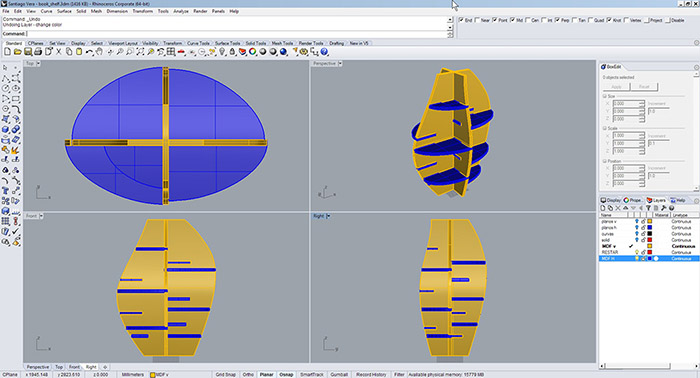
Task: Select the Front viewport tab at bottom
Action: [74, 367]
